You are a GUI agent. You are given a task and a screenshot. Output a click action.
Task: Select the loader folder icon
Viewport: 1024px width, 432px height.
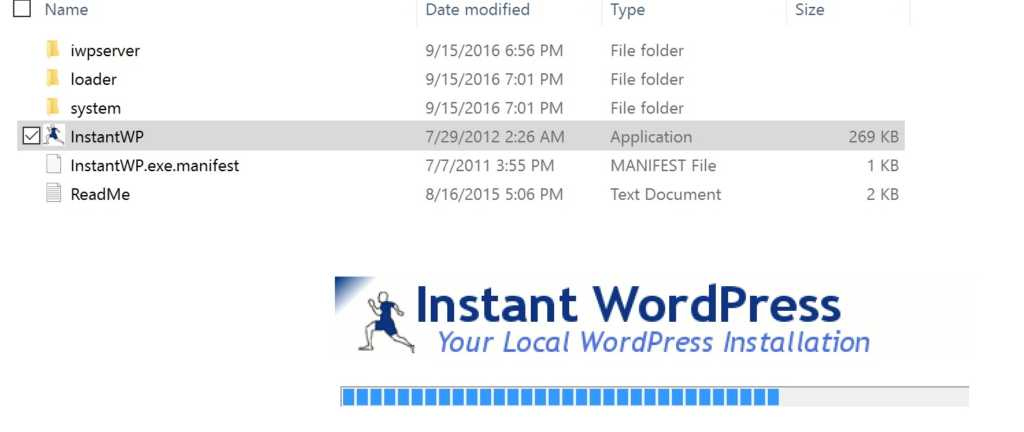53,78
